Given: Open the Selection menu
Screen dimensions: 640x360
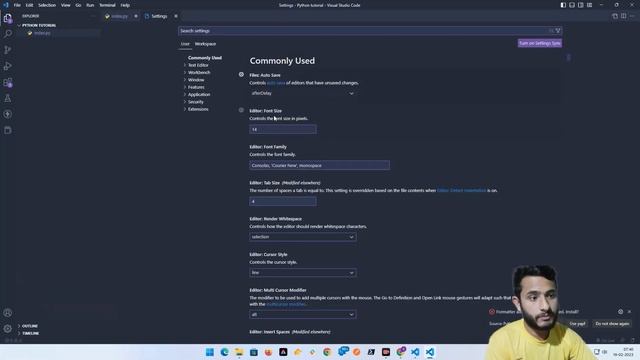Looking at the screenshot, I should point(47,5).
